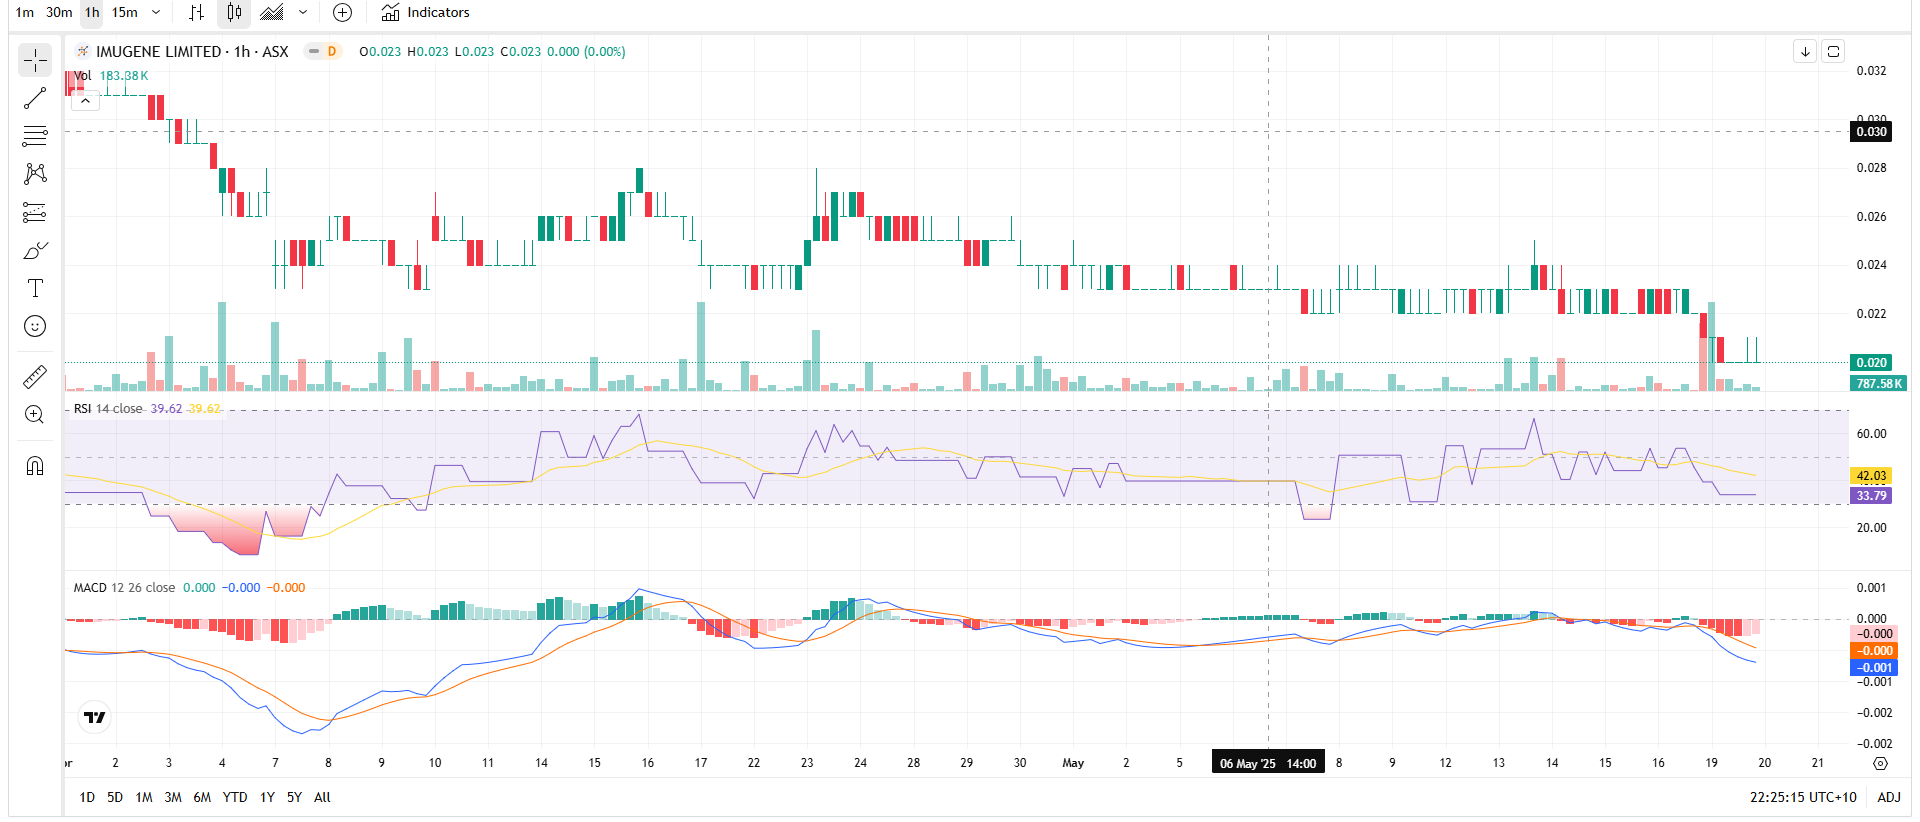Open the Indicators dialog
The image size is (1920, 822).
pyautogui.click(x=425, y=12)
